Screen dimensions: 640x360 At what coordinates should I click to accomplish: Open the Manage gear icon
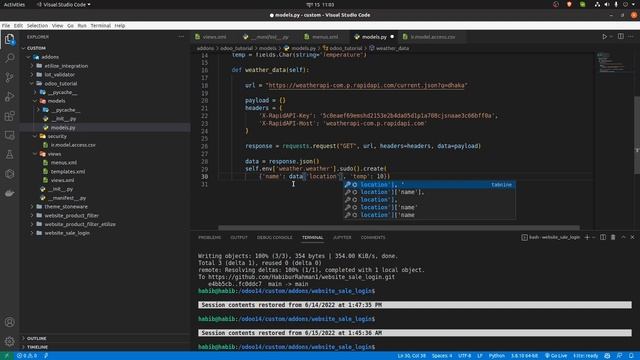pyautogui.click(x=9, y=341)
